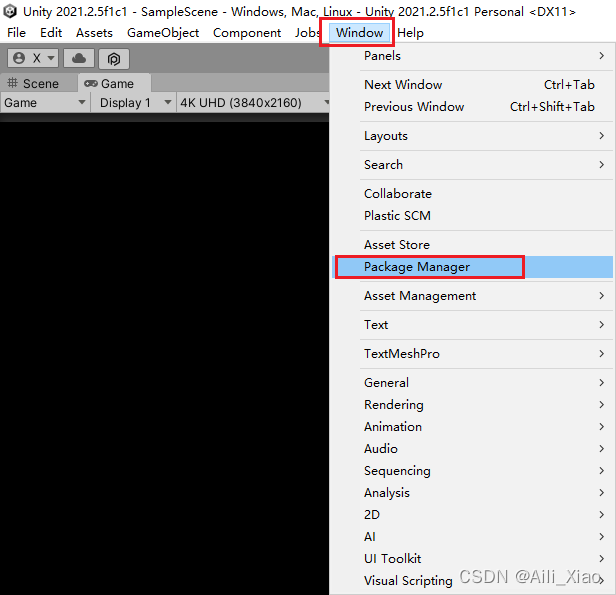Viewport: 616px width, 595px height.
Task: Open Collaborate from Window menu
Action: (x=473, y=194)
